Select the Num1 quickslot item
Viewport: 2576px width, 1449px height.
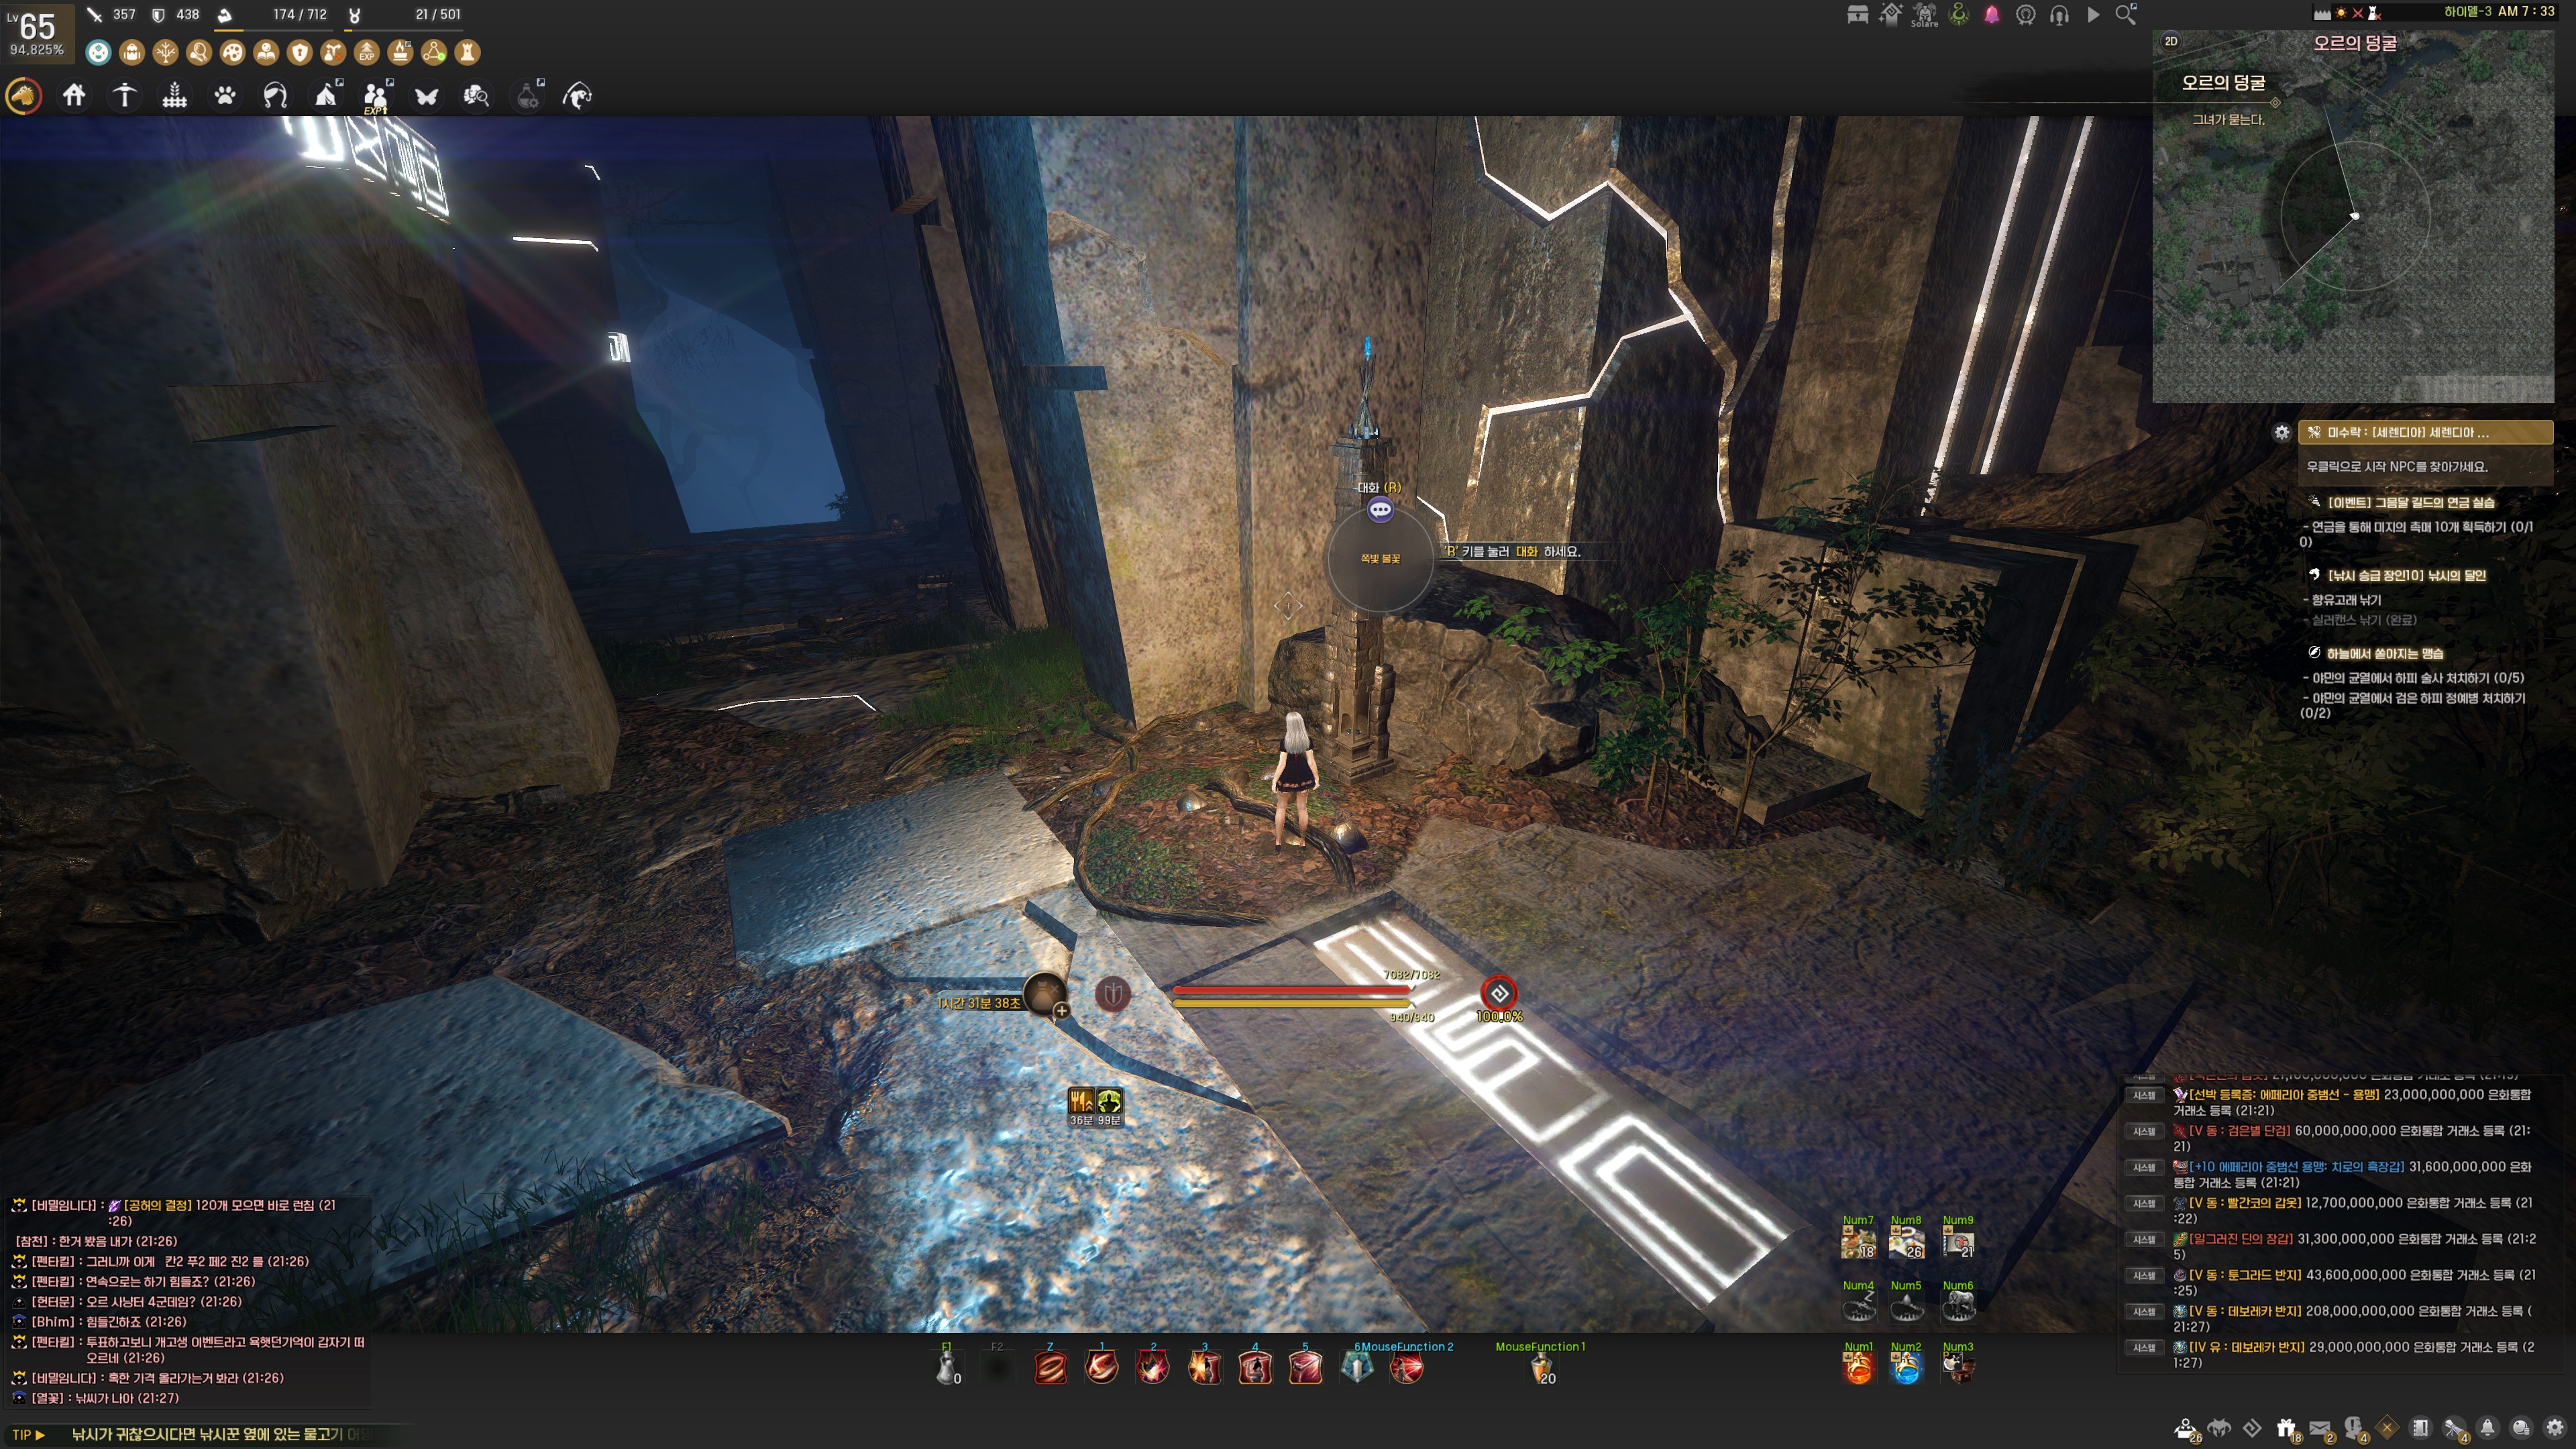click(1858, 1368)
